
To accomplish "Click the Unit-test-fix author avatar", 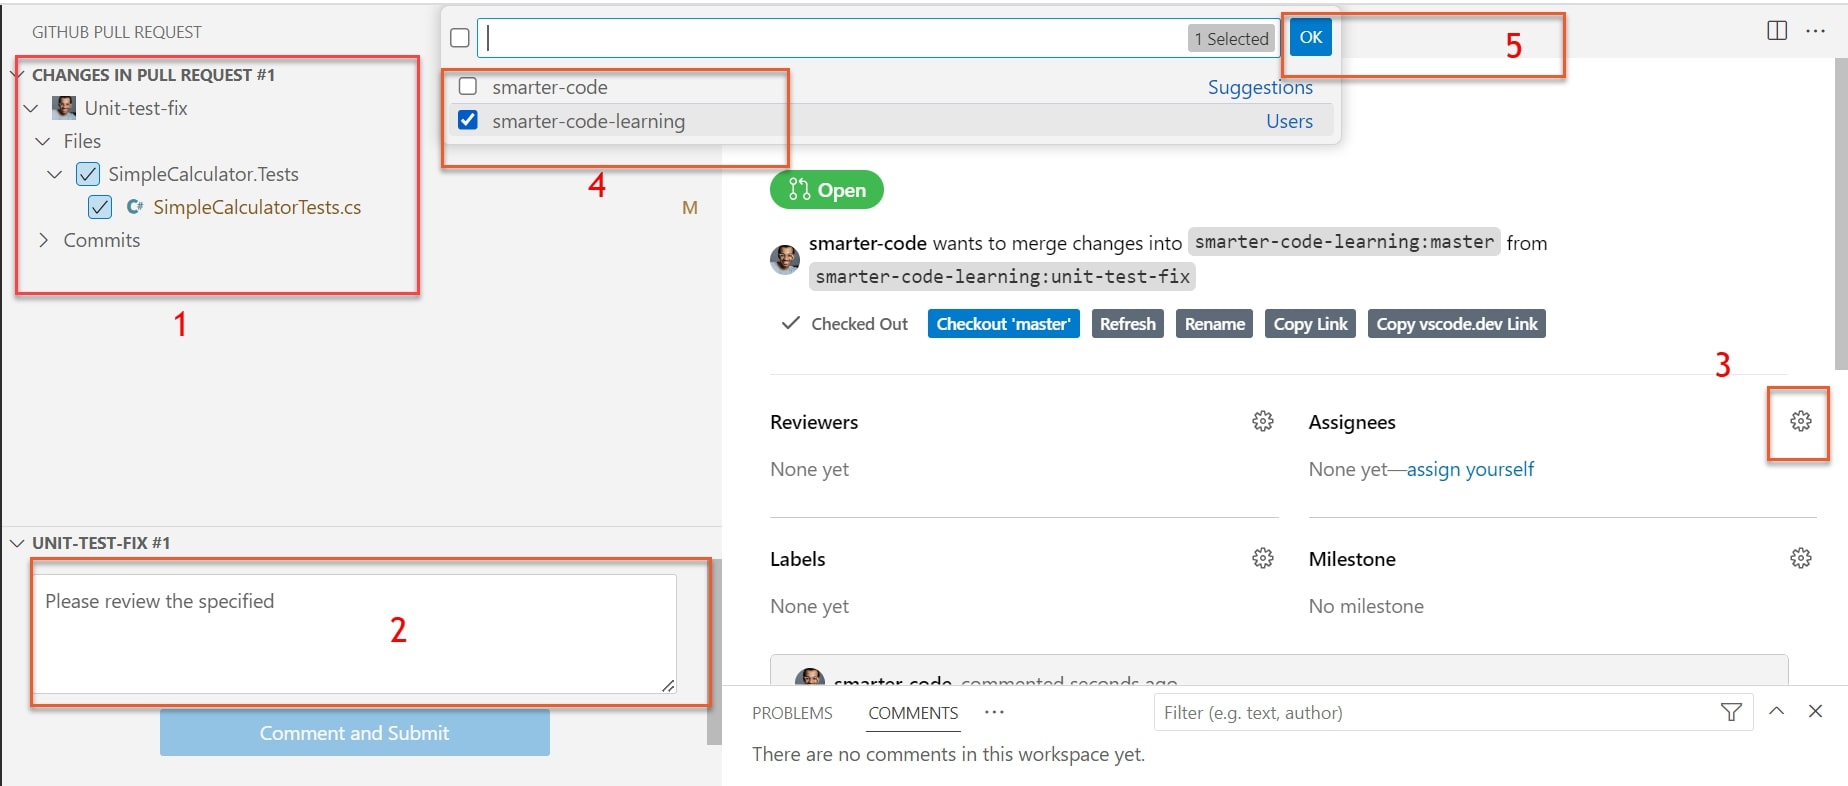I will pos(64,108).
